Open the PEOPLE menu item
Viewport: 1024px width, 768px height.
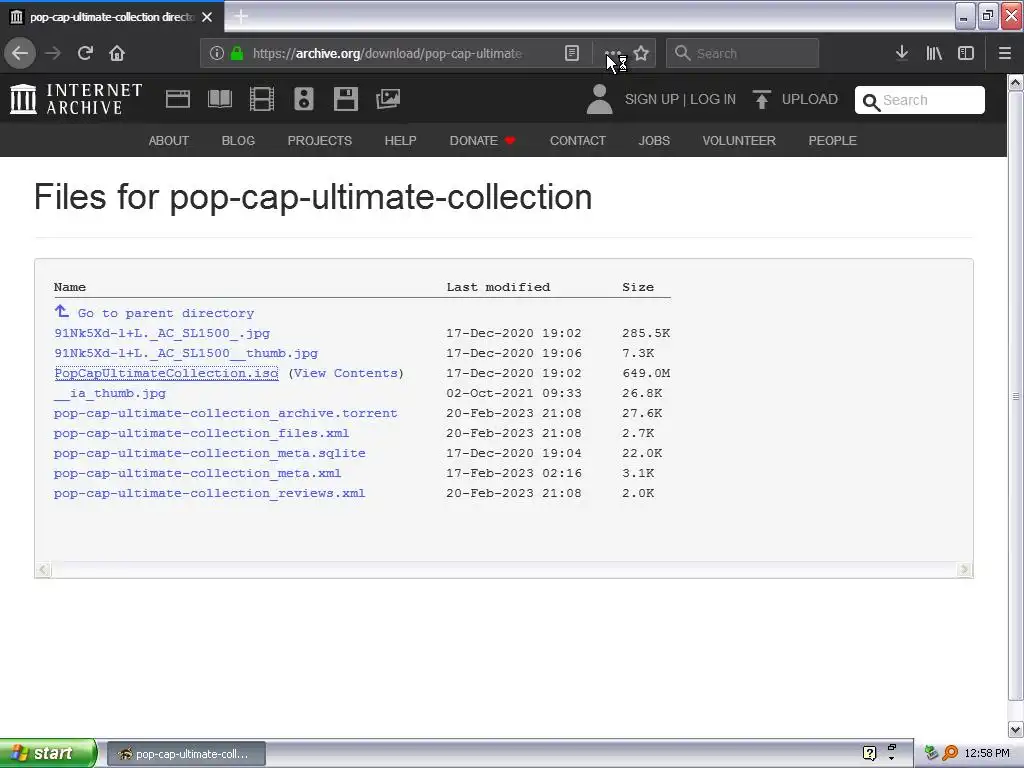pyautogui.click(x=832, y=140)
